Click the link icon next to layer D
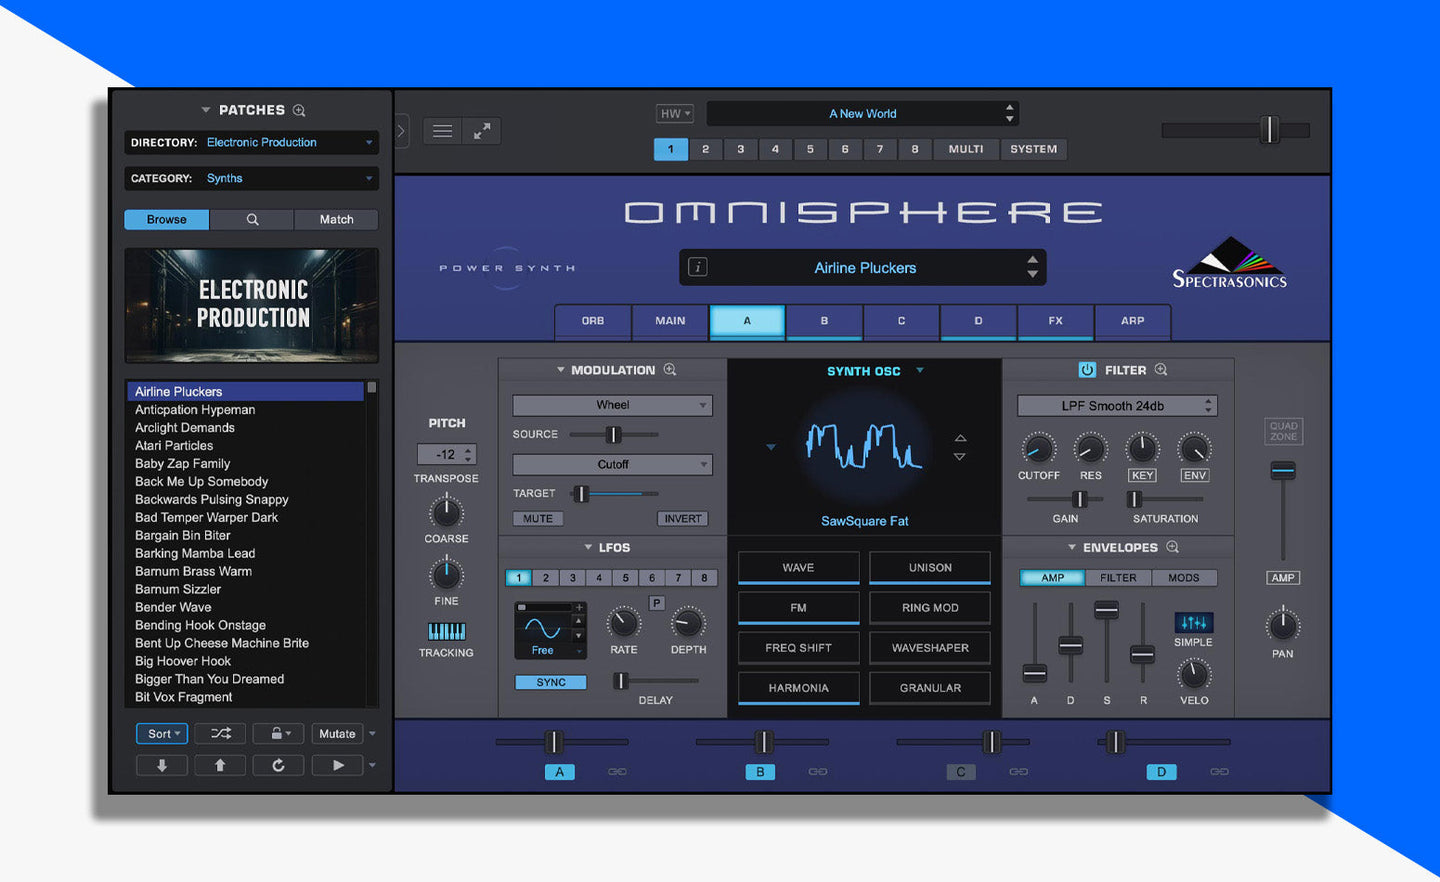Screen dimensions: 1440x882 (1219, 772)
